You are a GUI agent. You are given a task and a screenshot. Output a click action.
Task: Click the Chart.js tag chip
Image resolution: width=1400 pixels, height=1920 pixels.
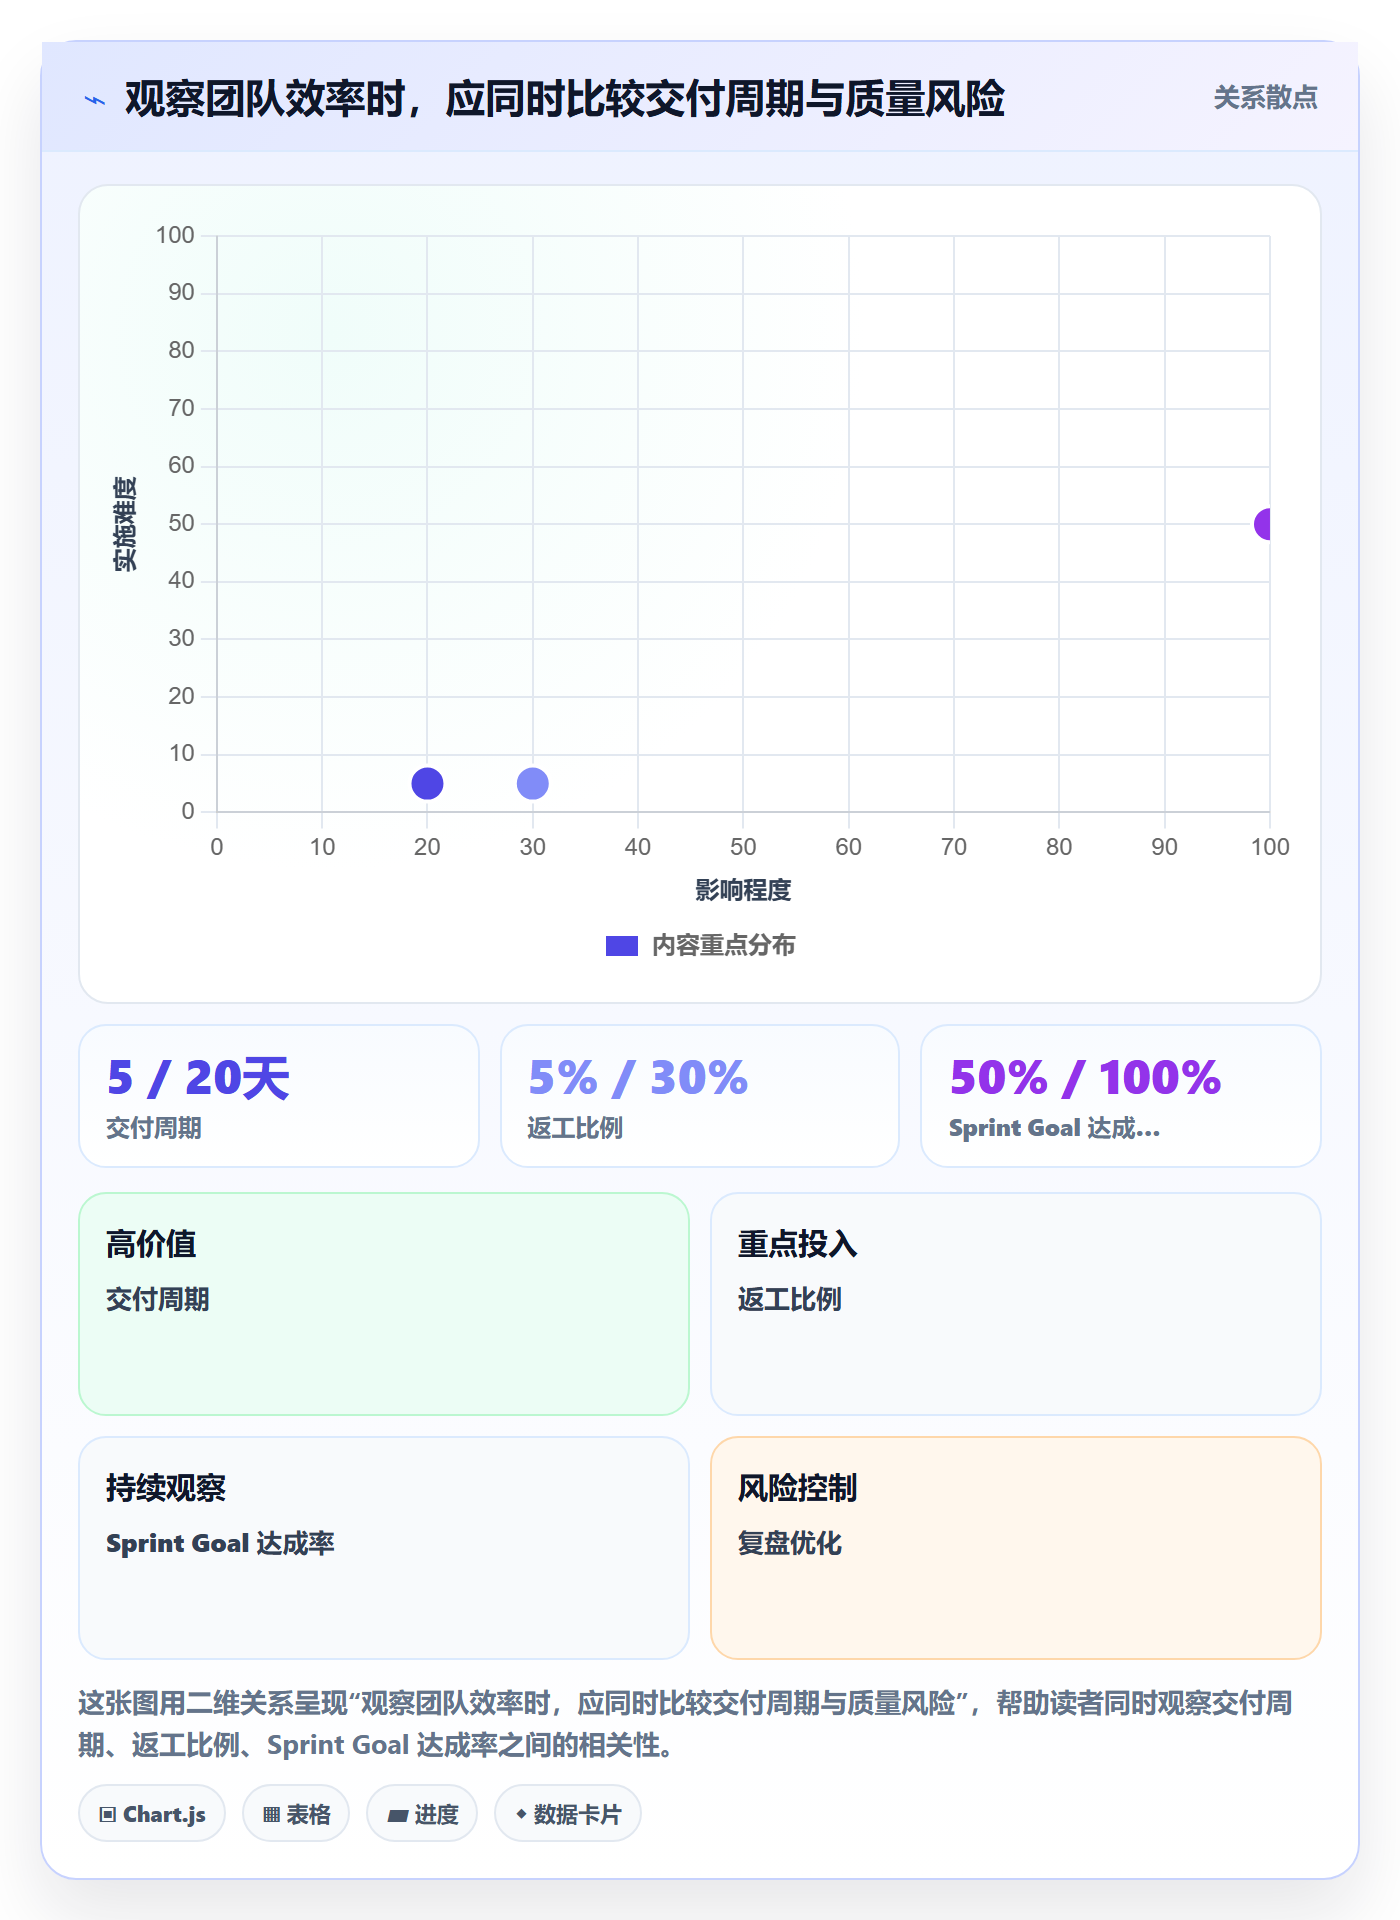(x=152, y=1814)
